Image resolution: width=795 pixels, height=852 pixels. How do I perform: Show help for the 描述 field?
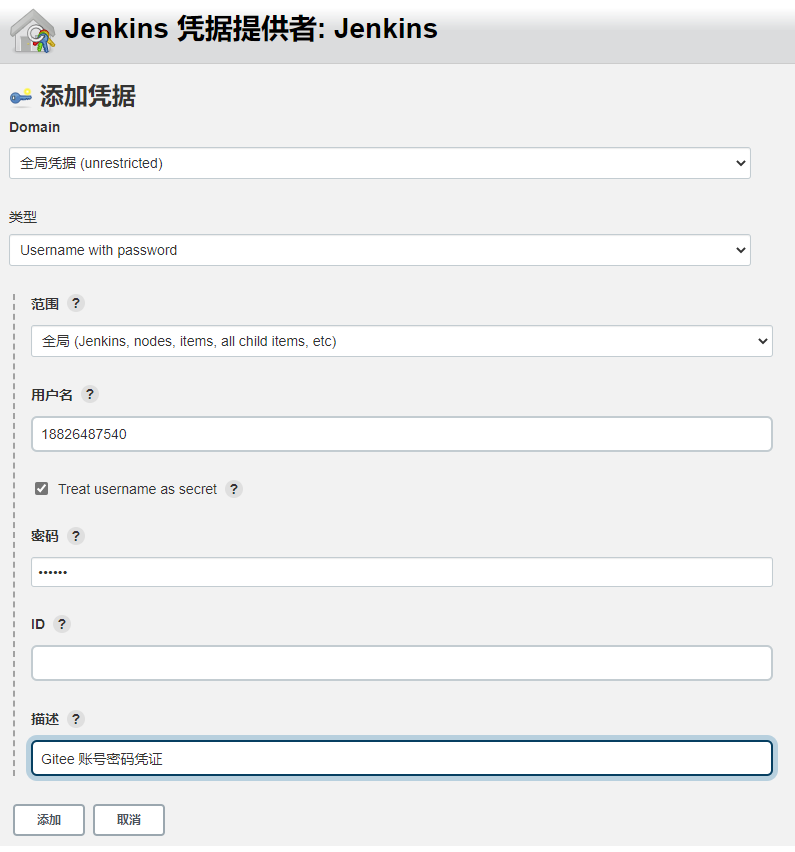click(76, 719)
